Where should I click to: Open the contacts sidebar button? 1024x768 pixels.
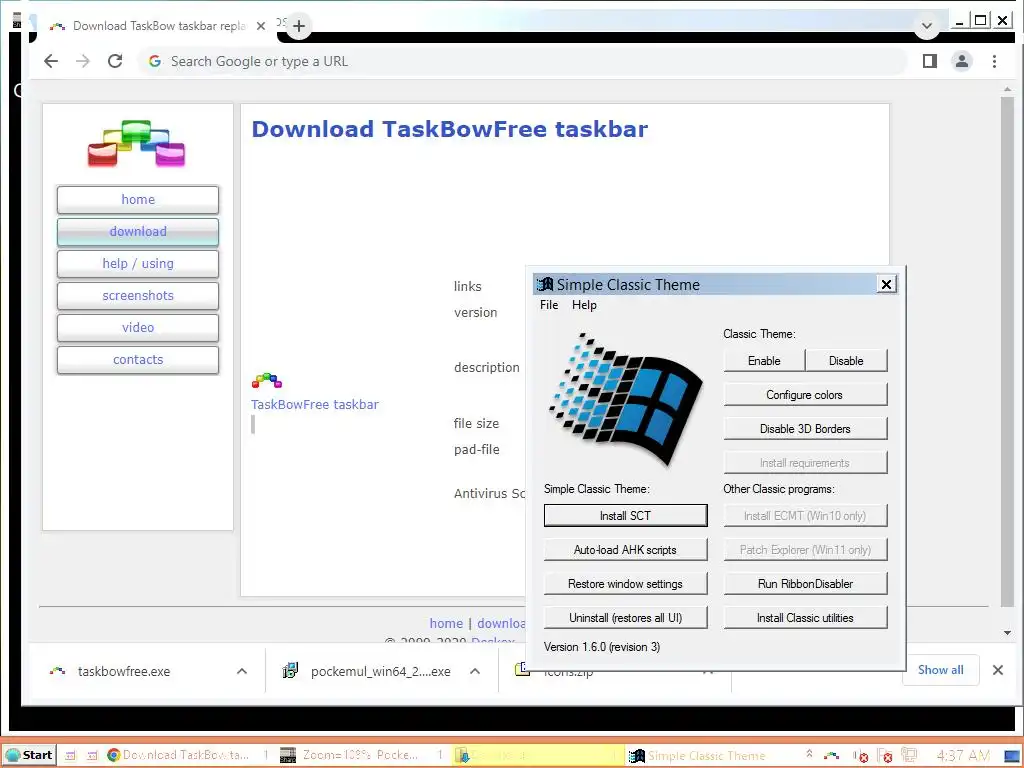point(138,360)
